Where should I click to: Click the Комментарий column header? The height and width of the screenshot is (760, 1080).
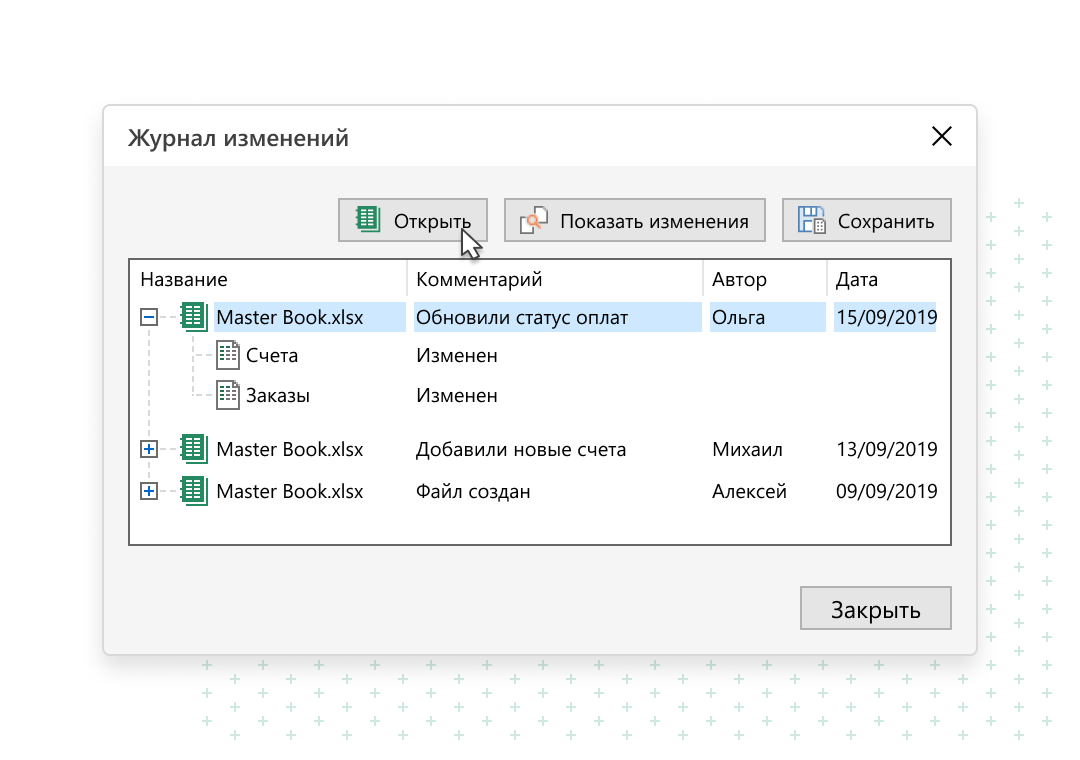(x=479, y=280)
